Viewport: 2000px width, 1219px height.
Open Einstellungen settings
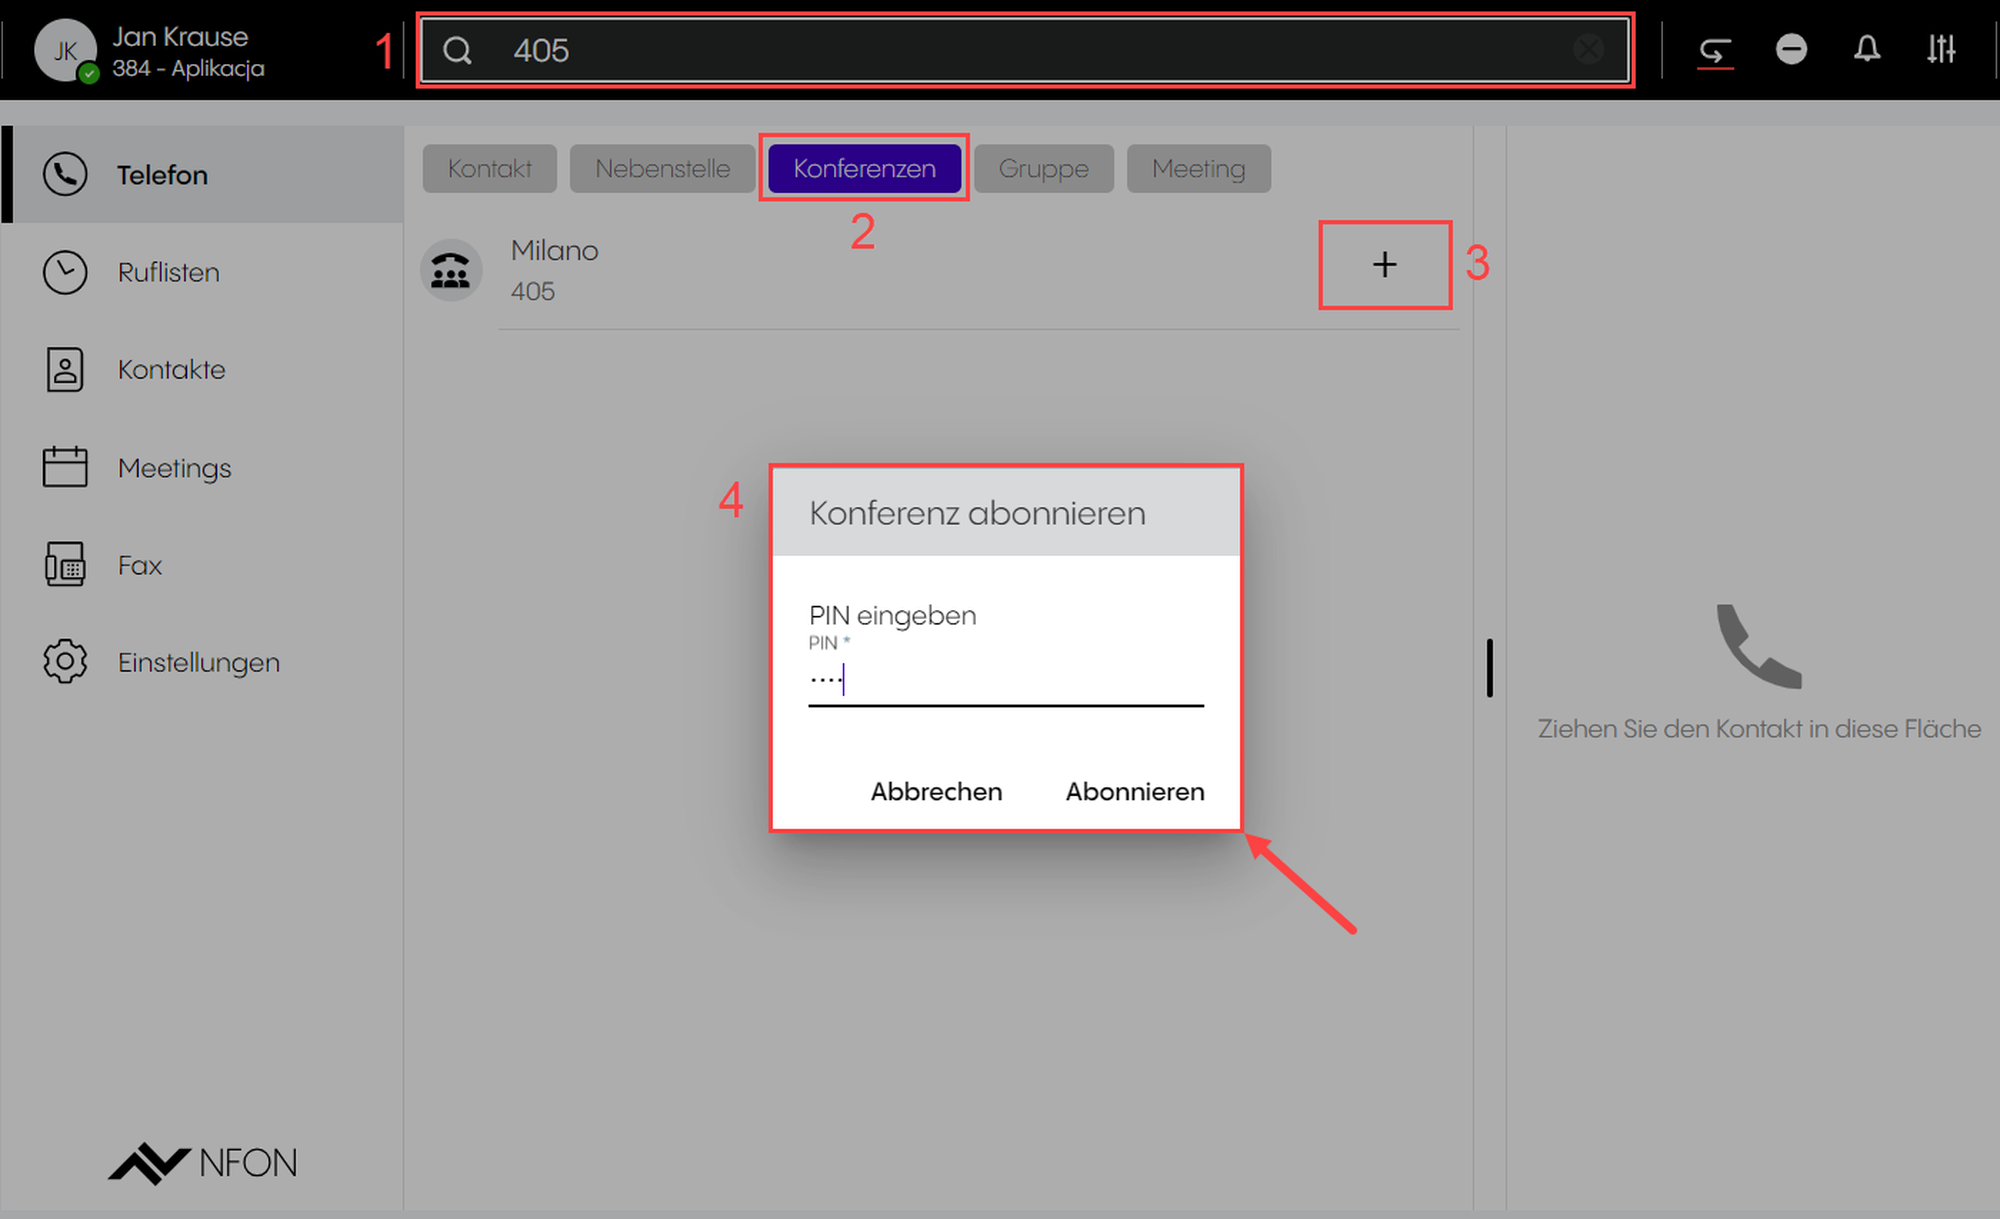(198, 662)
